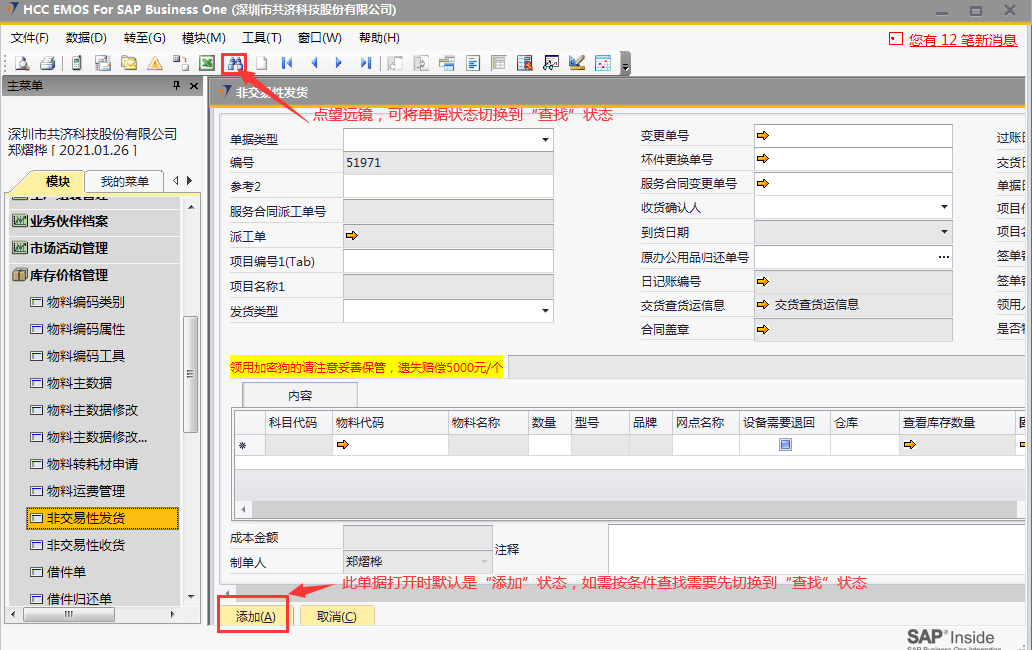Image resolution: width=1032 pixels, height=650 pixels.
Task: Go to the first record arrow
Action: (287, 63)
